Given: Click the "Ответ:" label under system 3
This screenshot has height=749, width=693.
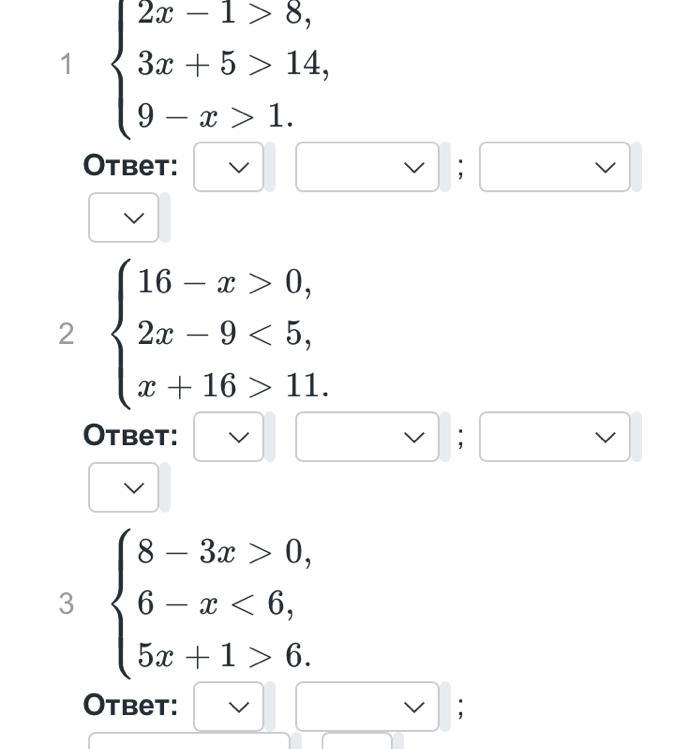Looking at the screenshot, I should (130, 706).
